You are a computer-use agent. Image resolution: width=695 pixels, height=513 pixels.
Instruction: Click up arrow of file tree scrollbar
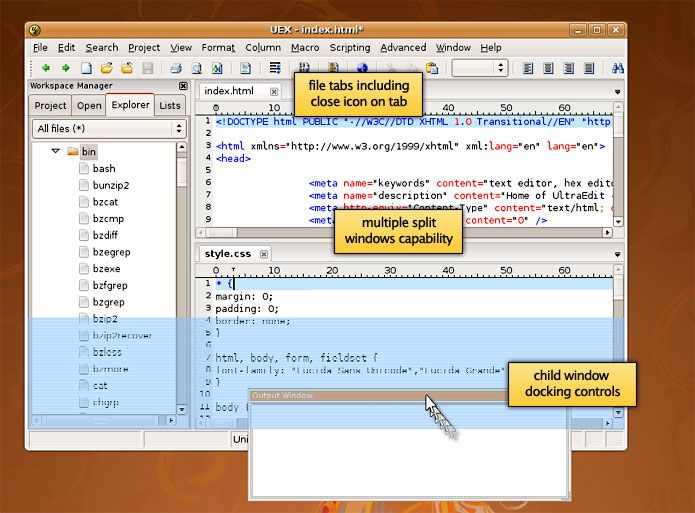(182, 147)
